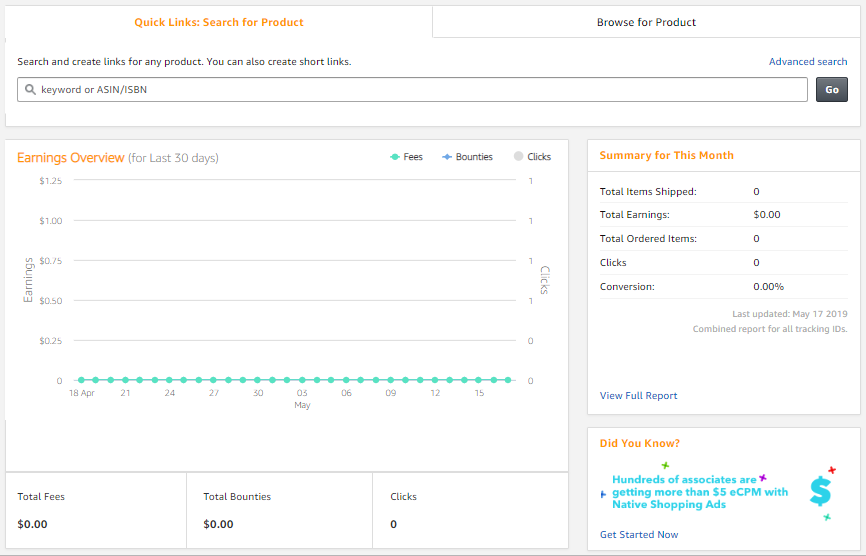Click the Get Started Now link
Viewport: 866px width, 556px height.
click(639, 534)
